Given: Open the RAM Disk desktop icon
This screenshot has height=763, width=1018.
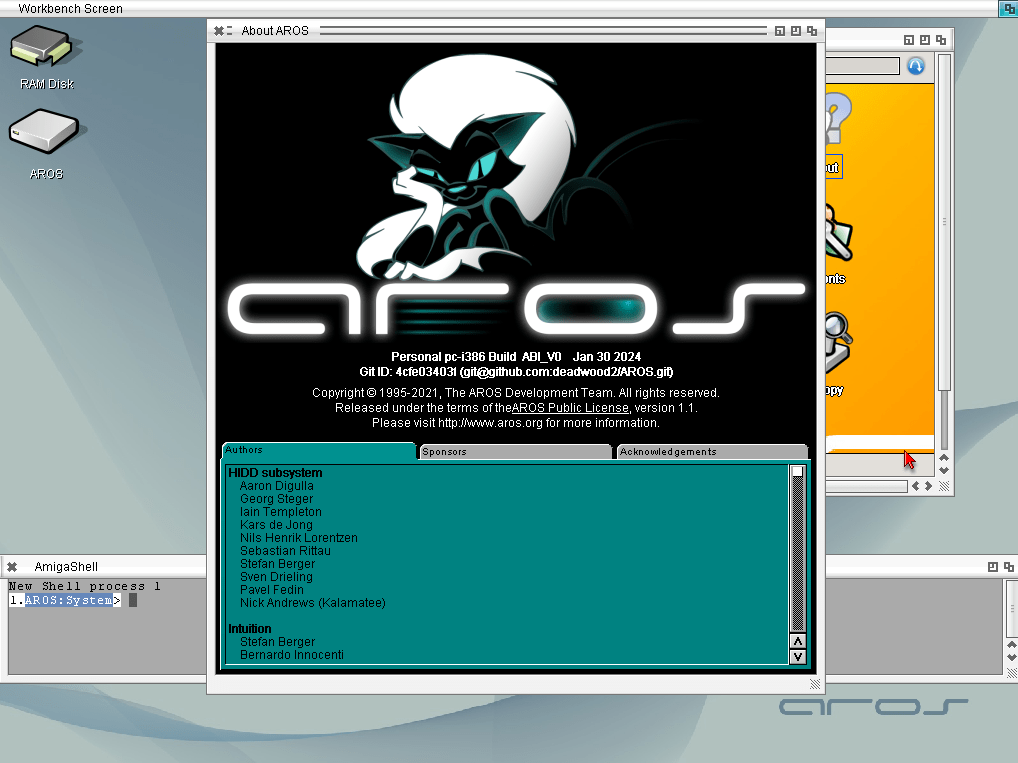Looking at the screenshot, I should pyautogui.click(x=46, y=57).
